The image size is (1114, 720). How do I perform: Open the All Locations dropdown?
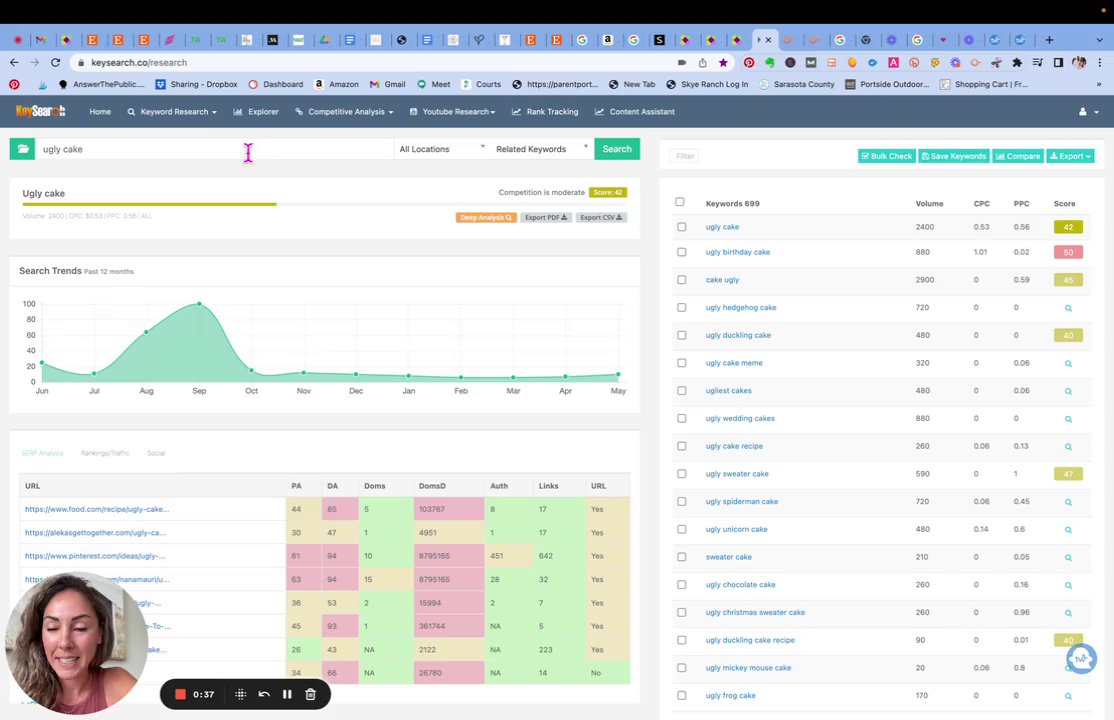(x=441, y=149)
